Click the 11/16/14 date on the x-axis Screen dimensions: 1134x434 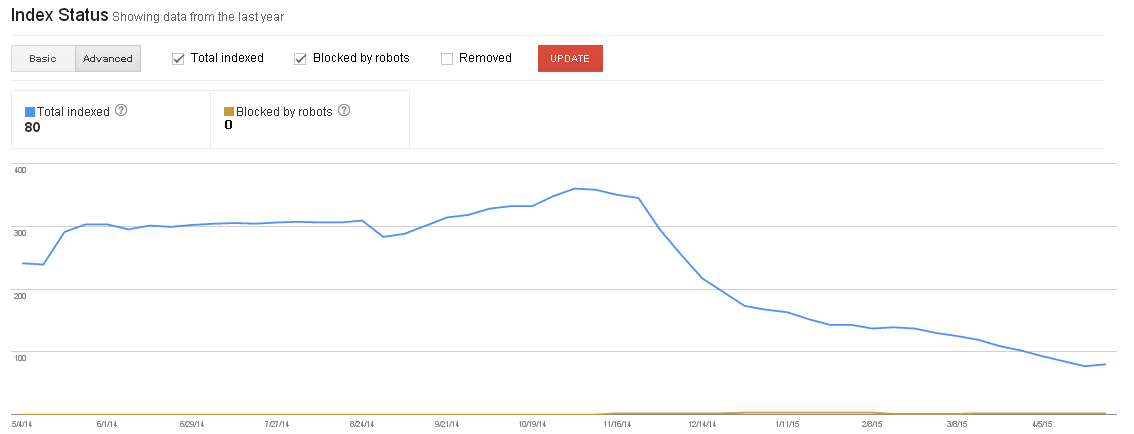click(616, 424)
